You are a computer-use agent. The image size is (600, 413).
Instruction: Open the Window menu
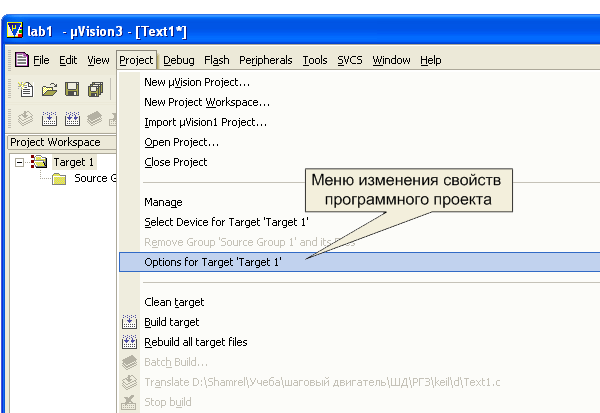pyautogui.click(x=391, y=60)
